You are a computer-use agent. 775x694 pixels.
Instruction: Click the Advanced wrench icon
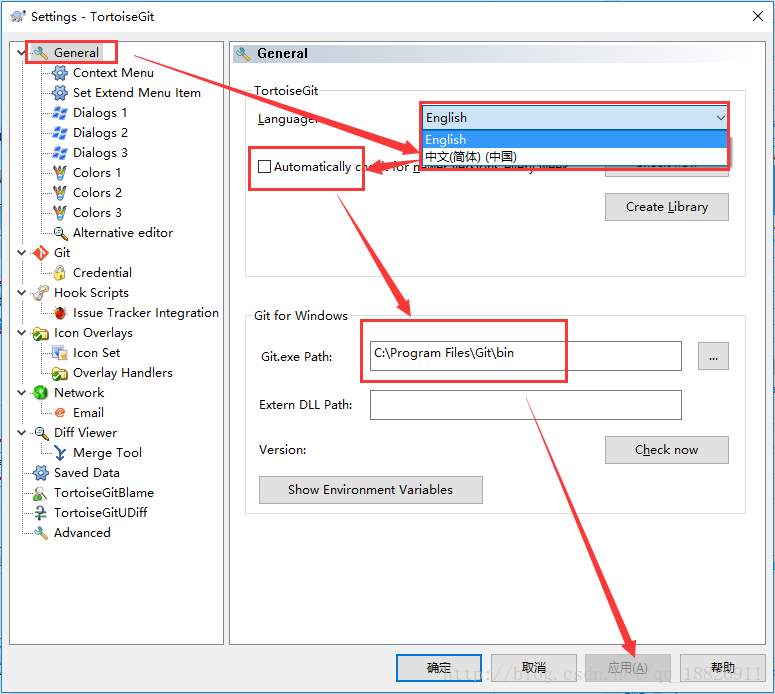(41, 532)
